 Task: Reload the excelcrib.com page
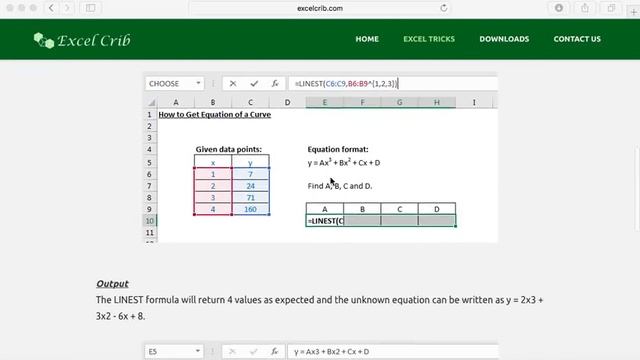coord(444,8)
